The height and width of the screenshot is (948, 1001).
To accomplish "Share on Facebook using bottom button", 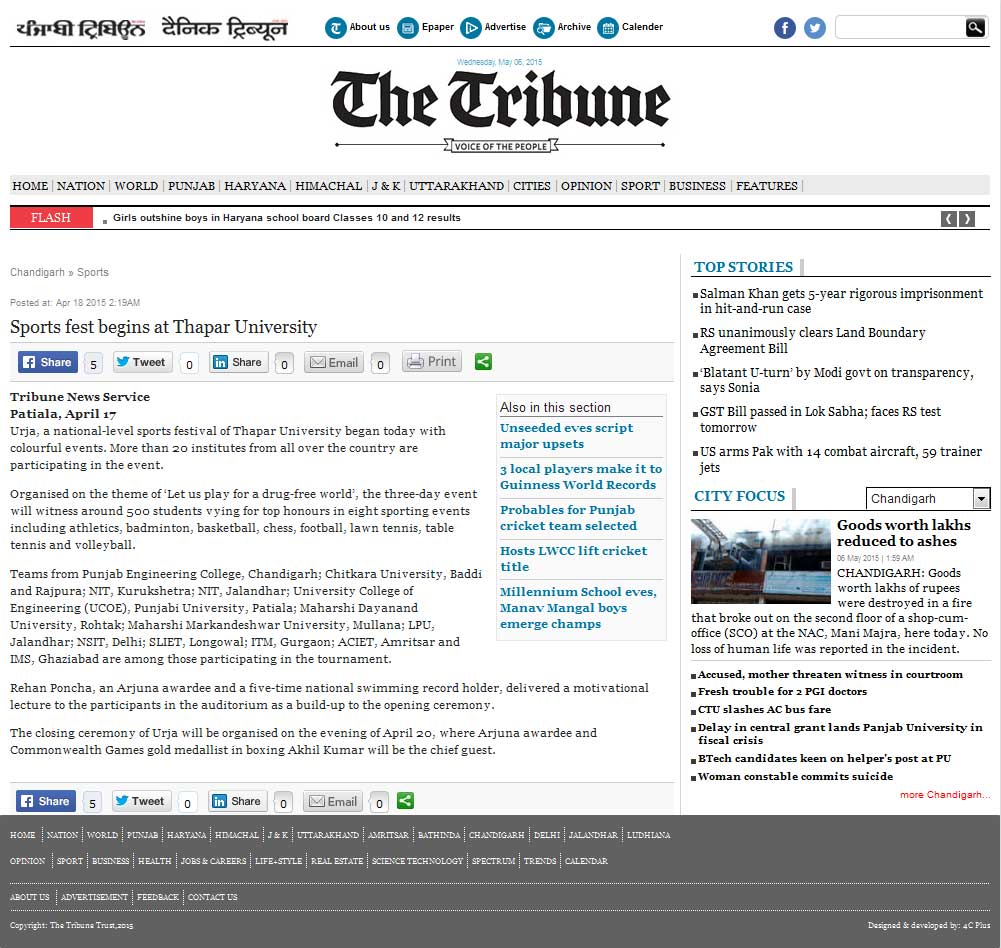I will tap(46, 801).
